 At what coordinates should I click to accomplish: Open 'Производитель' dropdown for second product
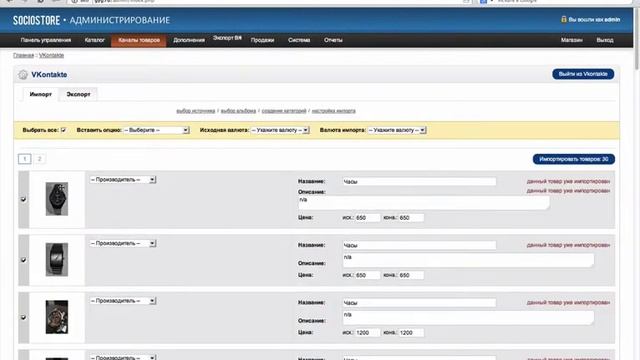tap(122, 243)
